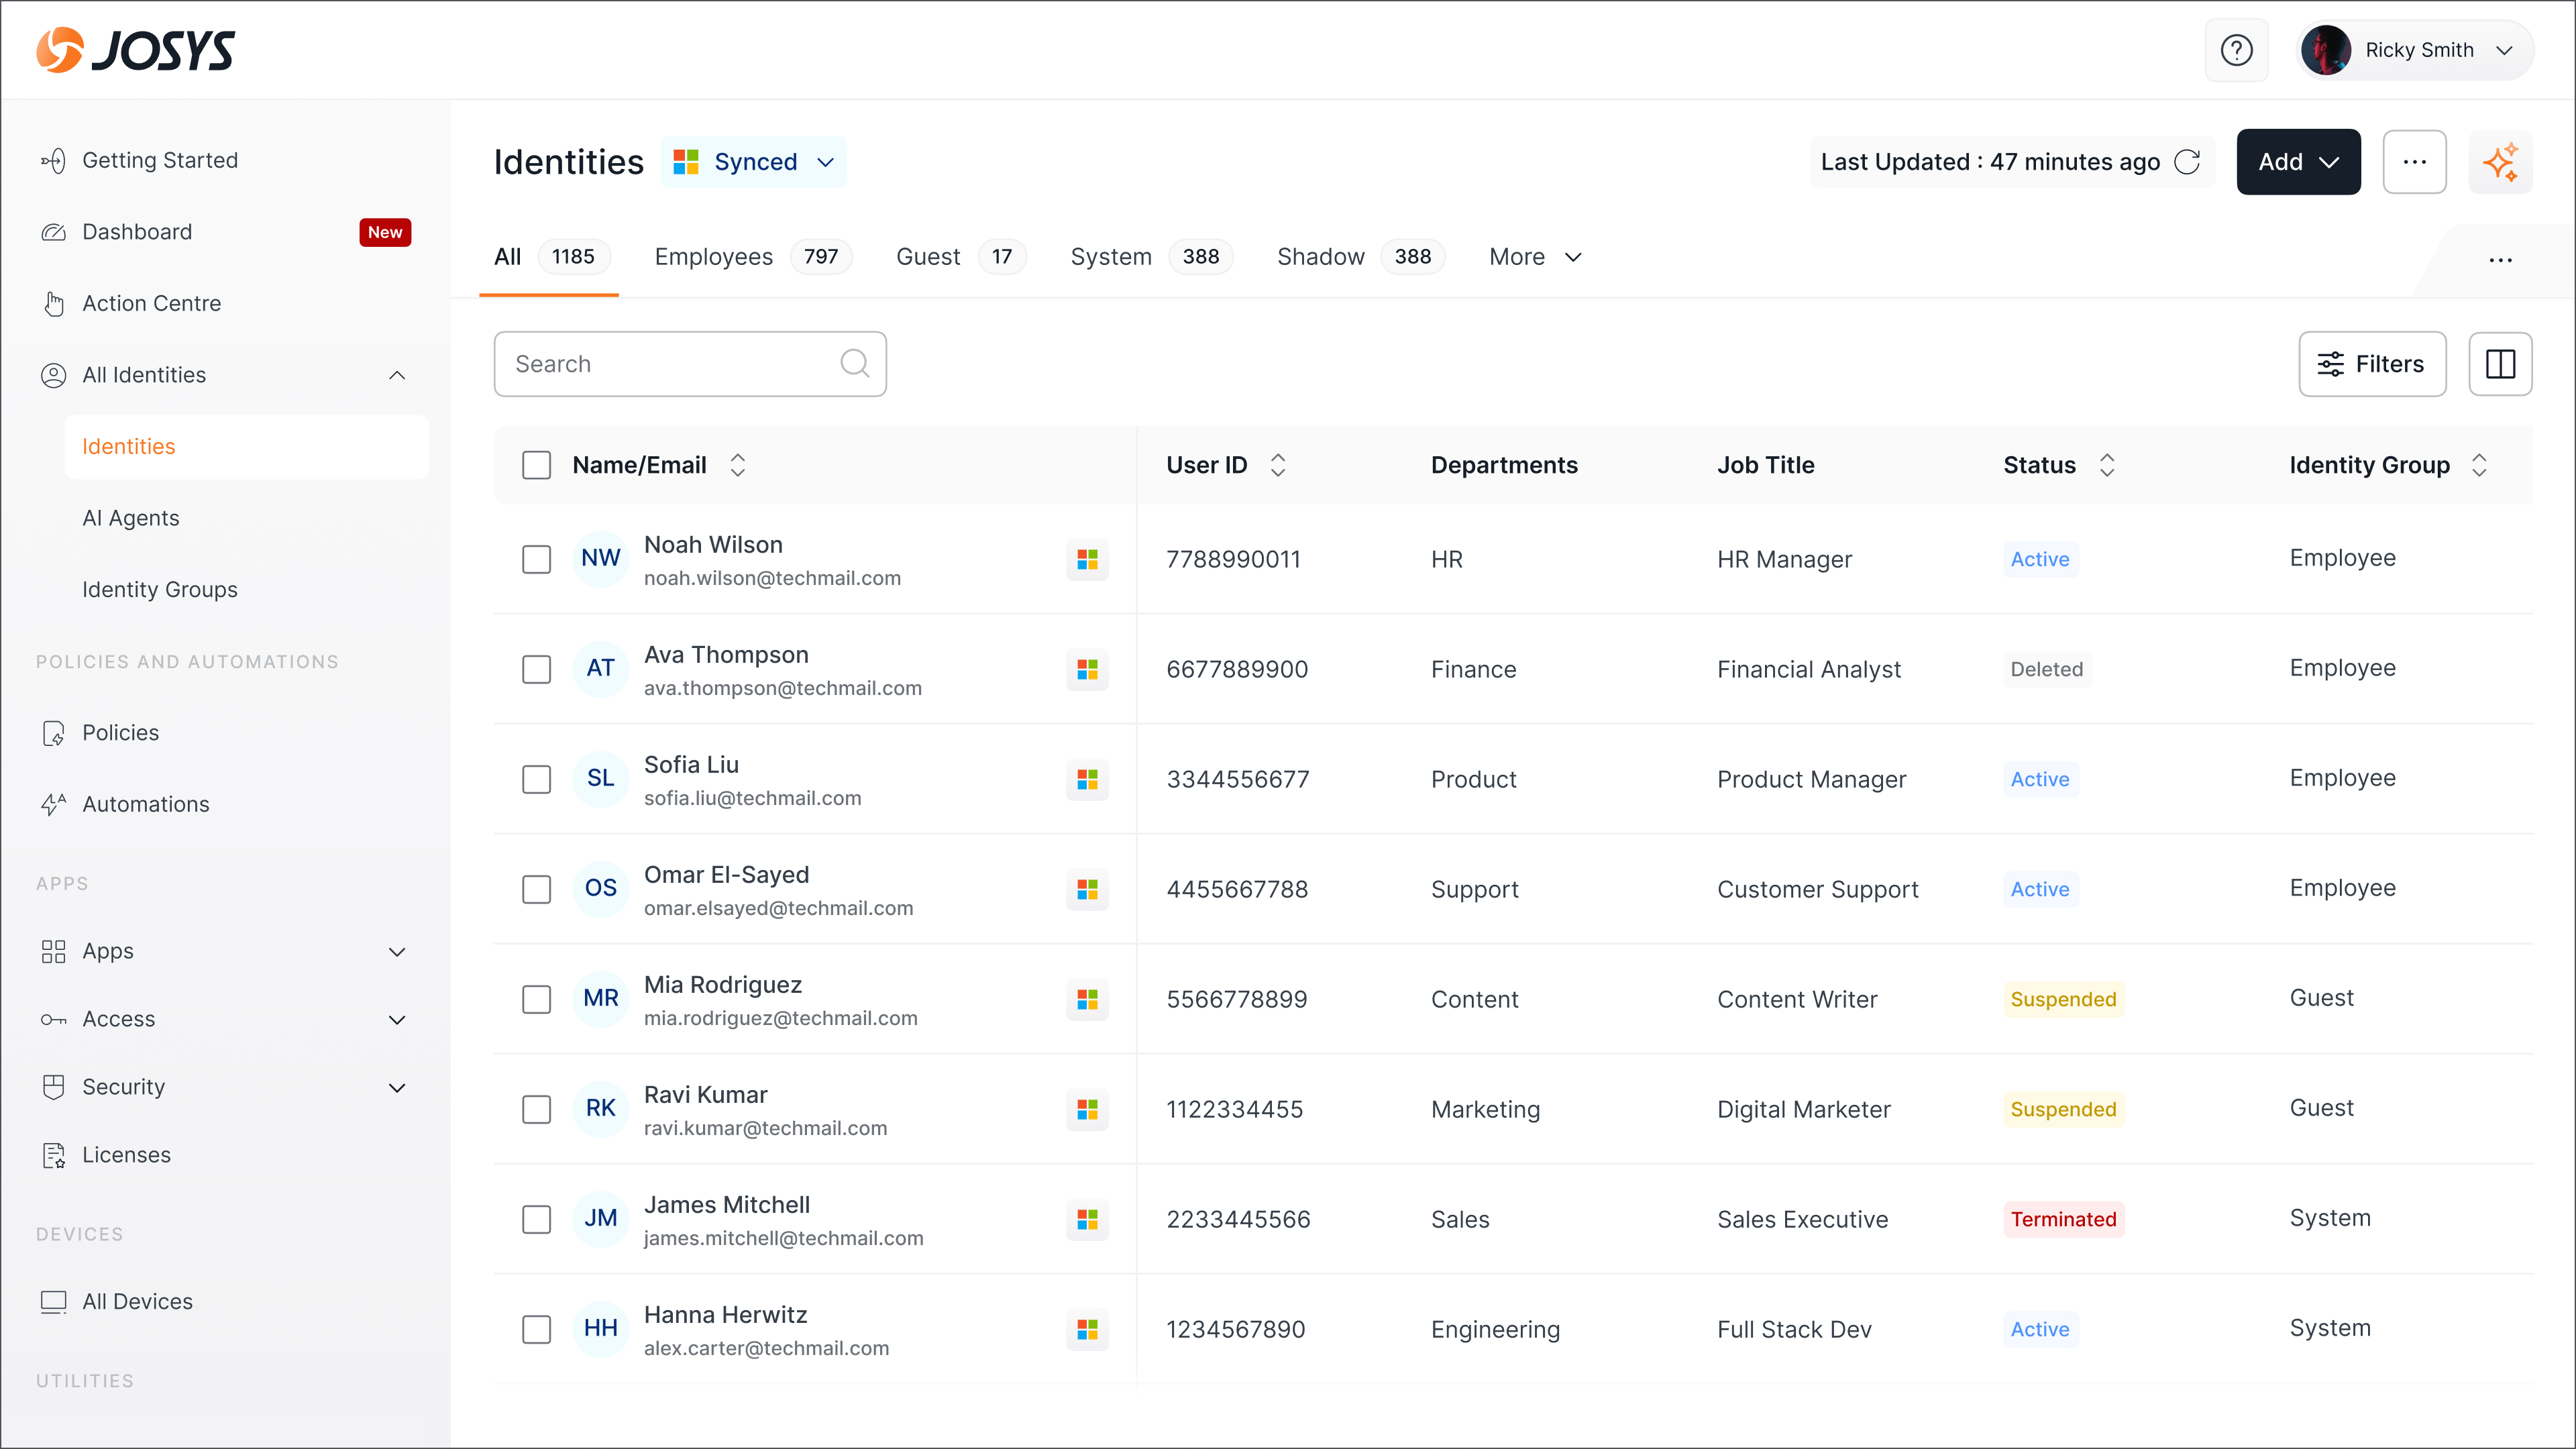Screen dimensions: 2576x1449
Task: Open the help question mark icon
Action: tap(2236, 50)
